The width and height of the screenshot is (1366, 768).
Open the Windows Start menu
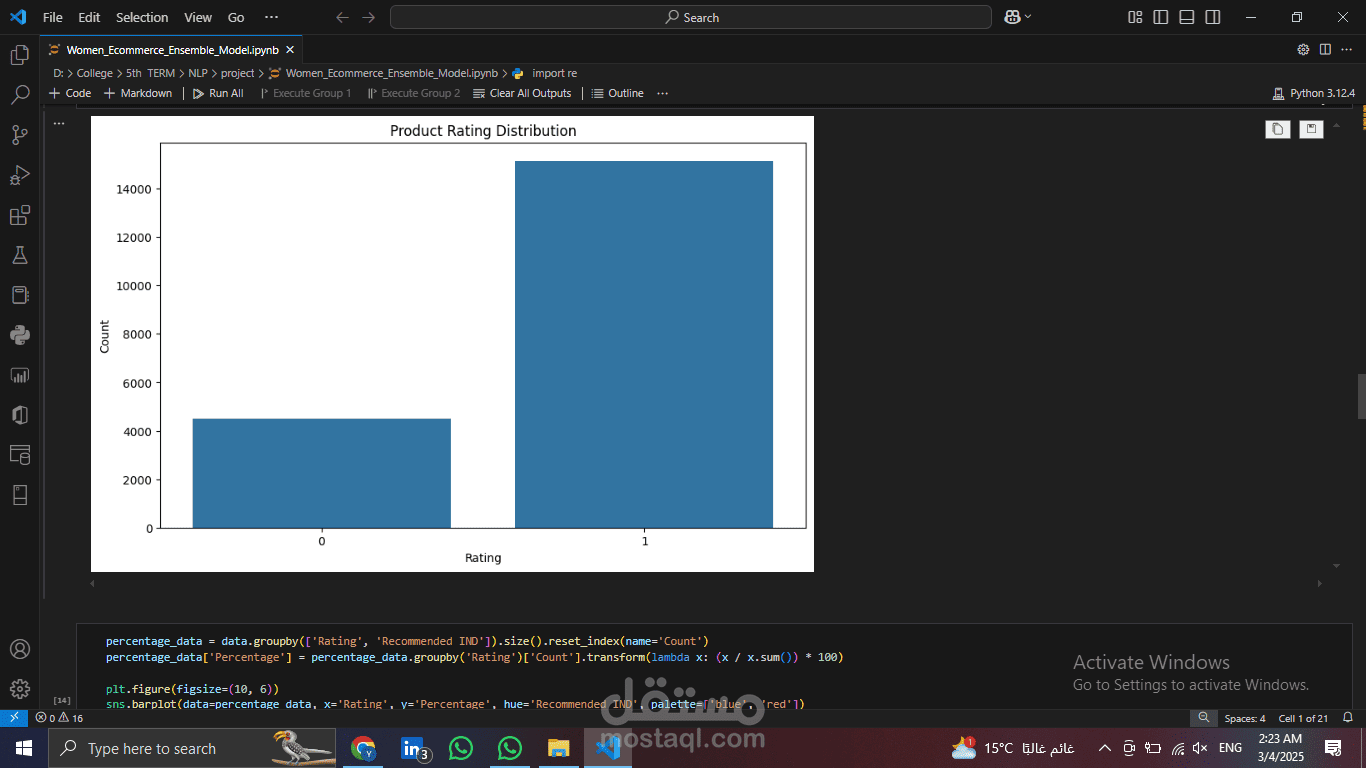(24, 748)
